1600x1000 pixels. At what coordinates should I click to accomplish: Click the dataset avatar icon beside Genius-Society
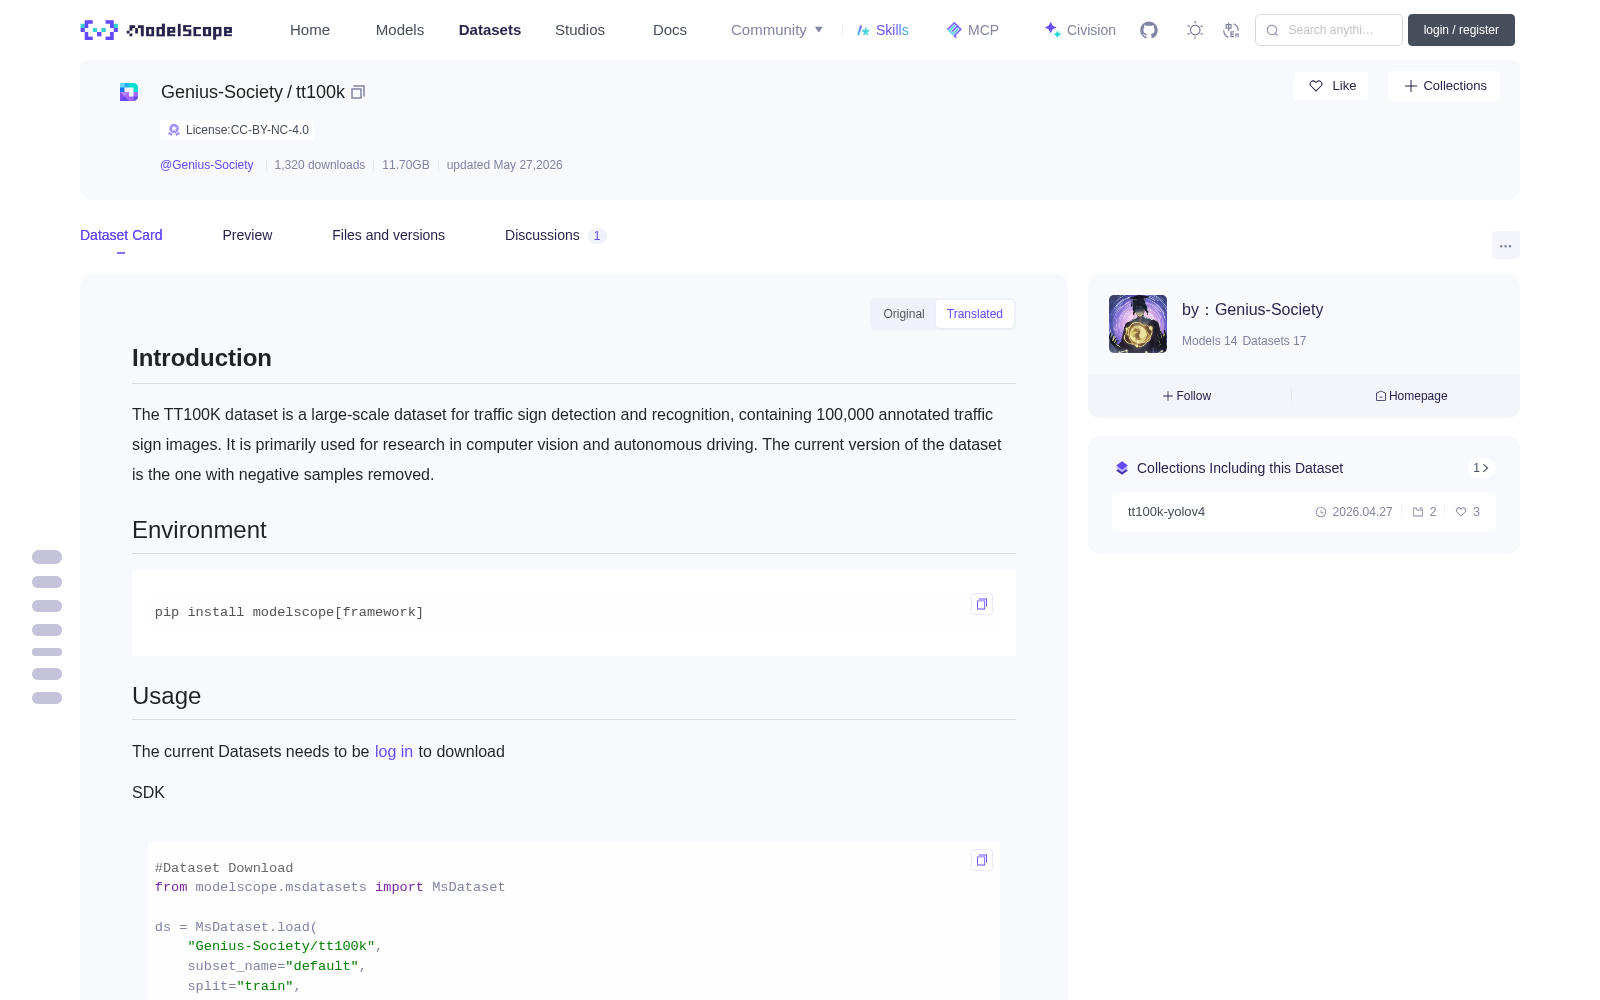pos(129,92)
